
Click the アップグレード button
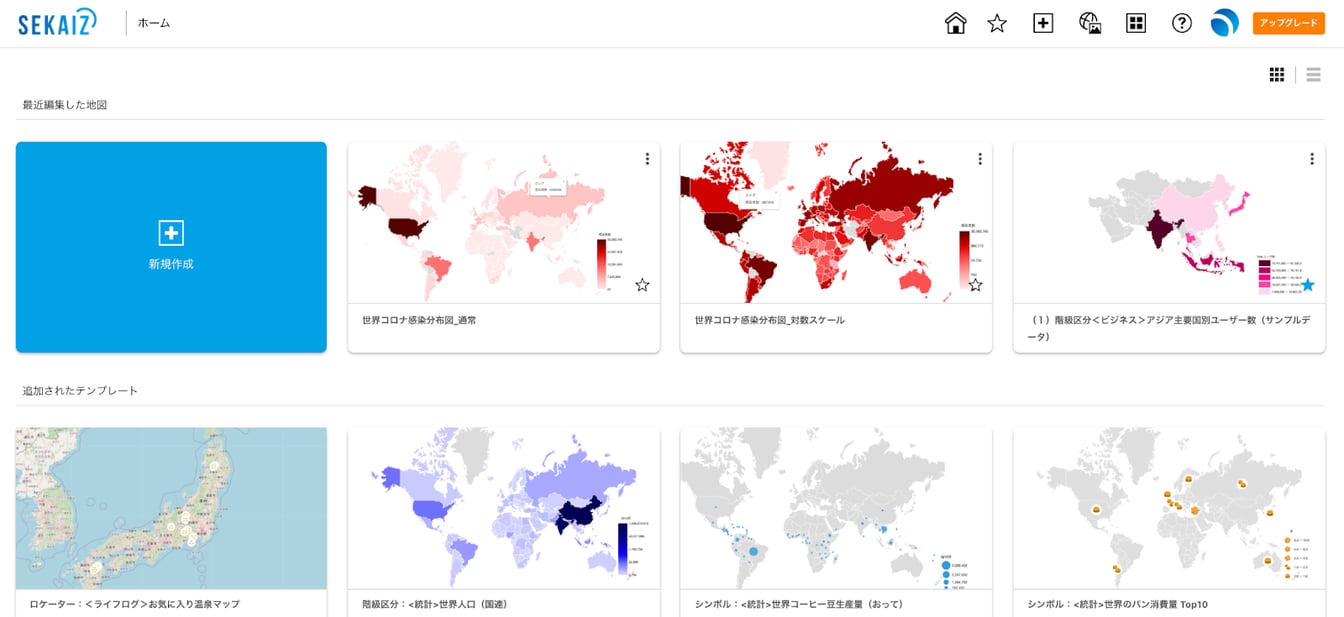click(x=1288, y=23)
